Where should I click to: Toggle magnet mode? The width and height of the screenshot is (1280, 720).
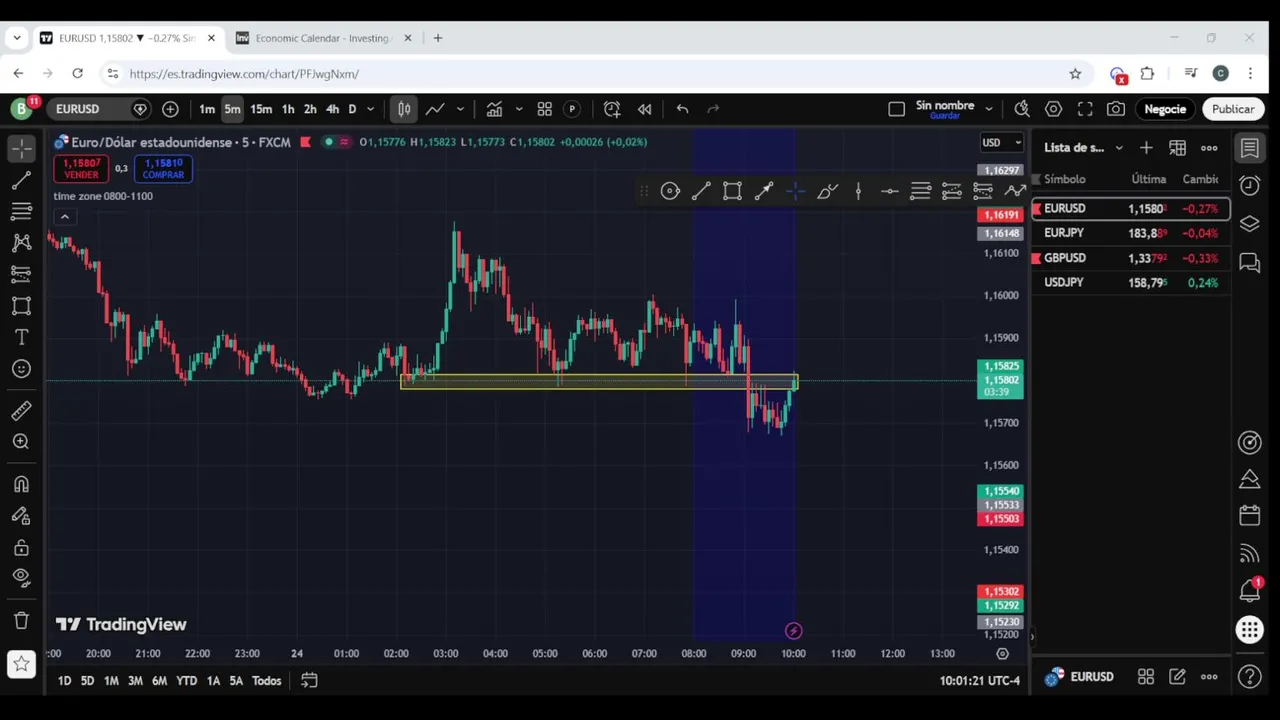click(x=21, y=484)
